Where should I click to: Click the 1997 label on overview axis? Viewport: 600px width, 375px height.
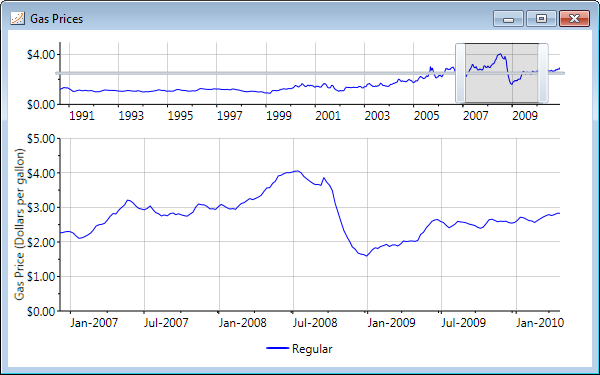[230, 116]
